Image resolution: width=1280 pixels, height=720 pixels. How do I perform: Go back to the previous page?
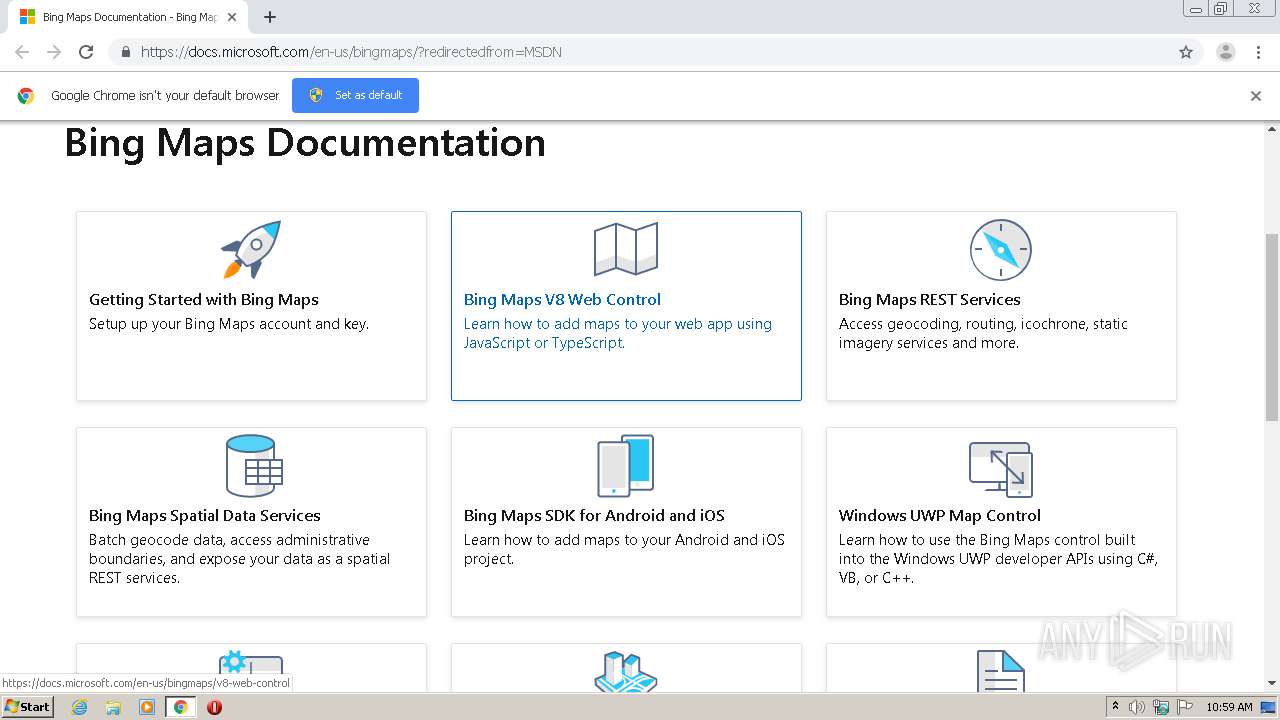[22, 52]
